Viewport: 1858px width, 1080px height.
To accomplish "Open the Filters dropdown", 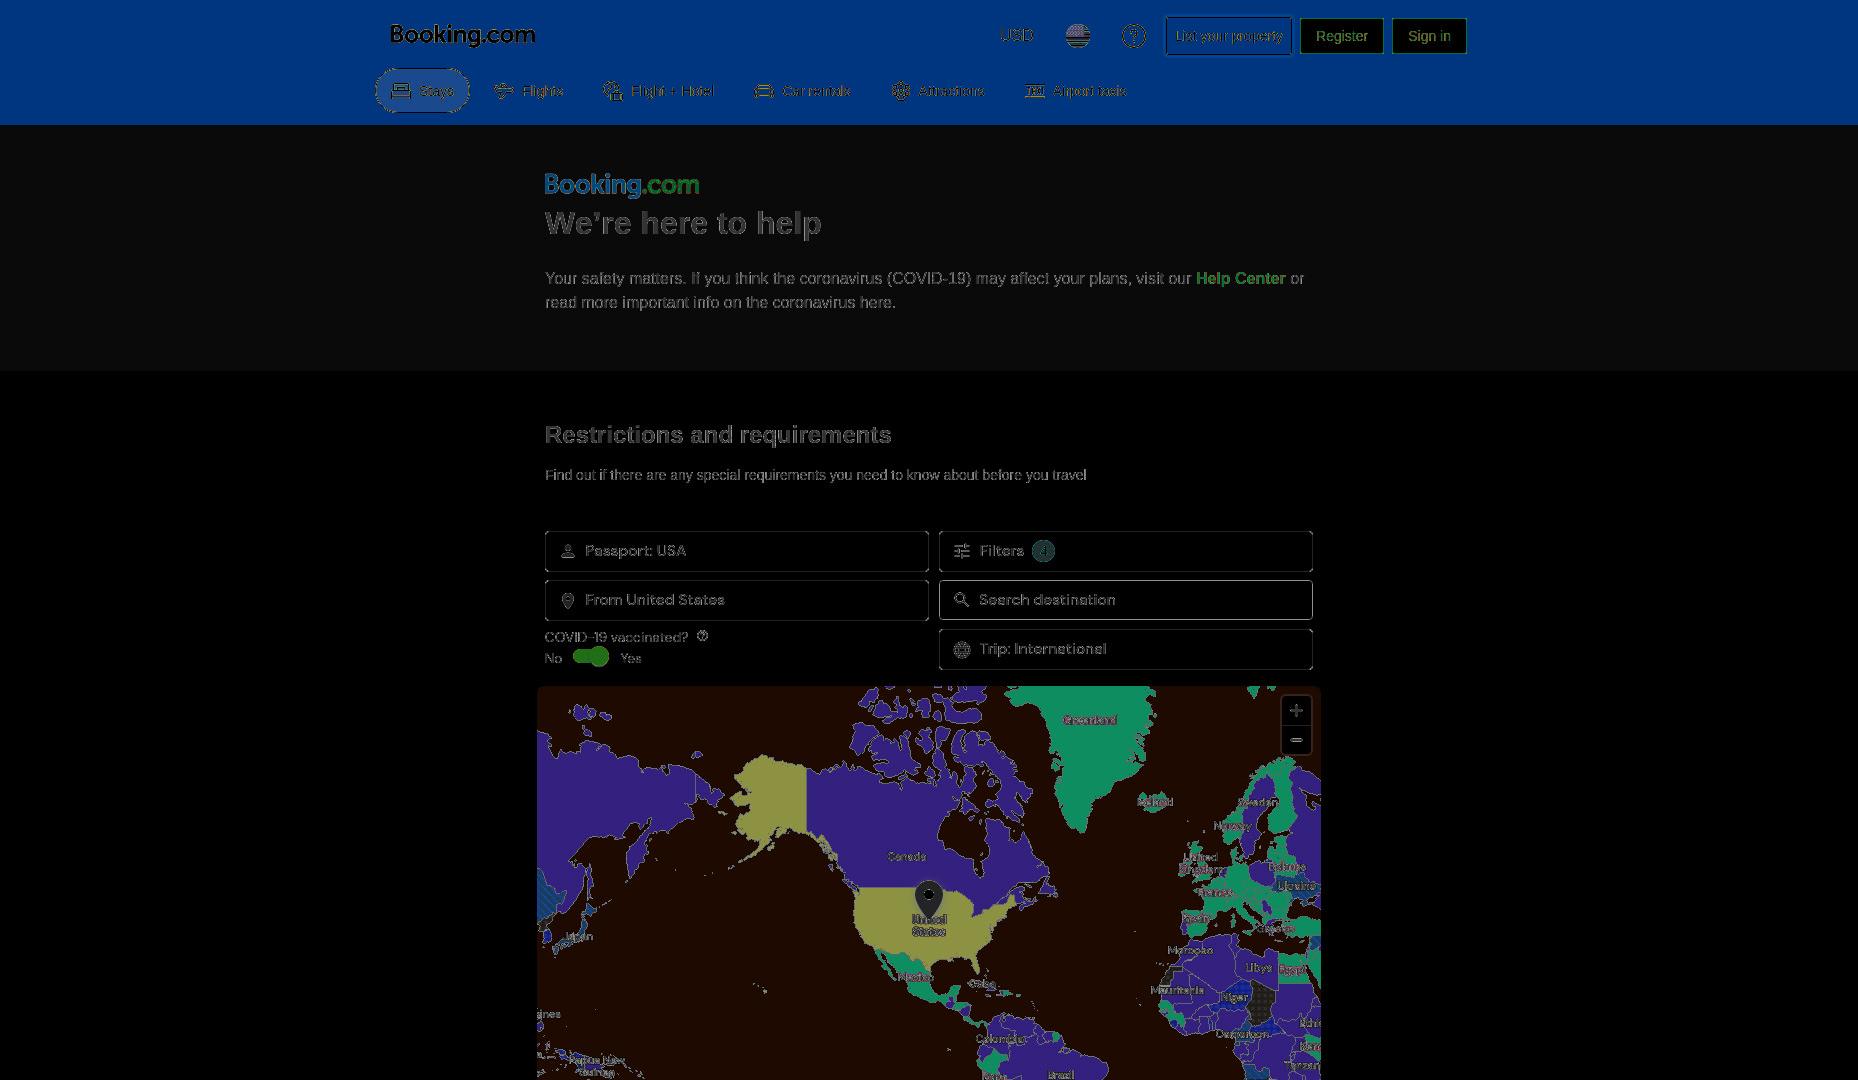I will pyautogui.click(x=1126, y=551).
